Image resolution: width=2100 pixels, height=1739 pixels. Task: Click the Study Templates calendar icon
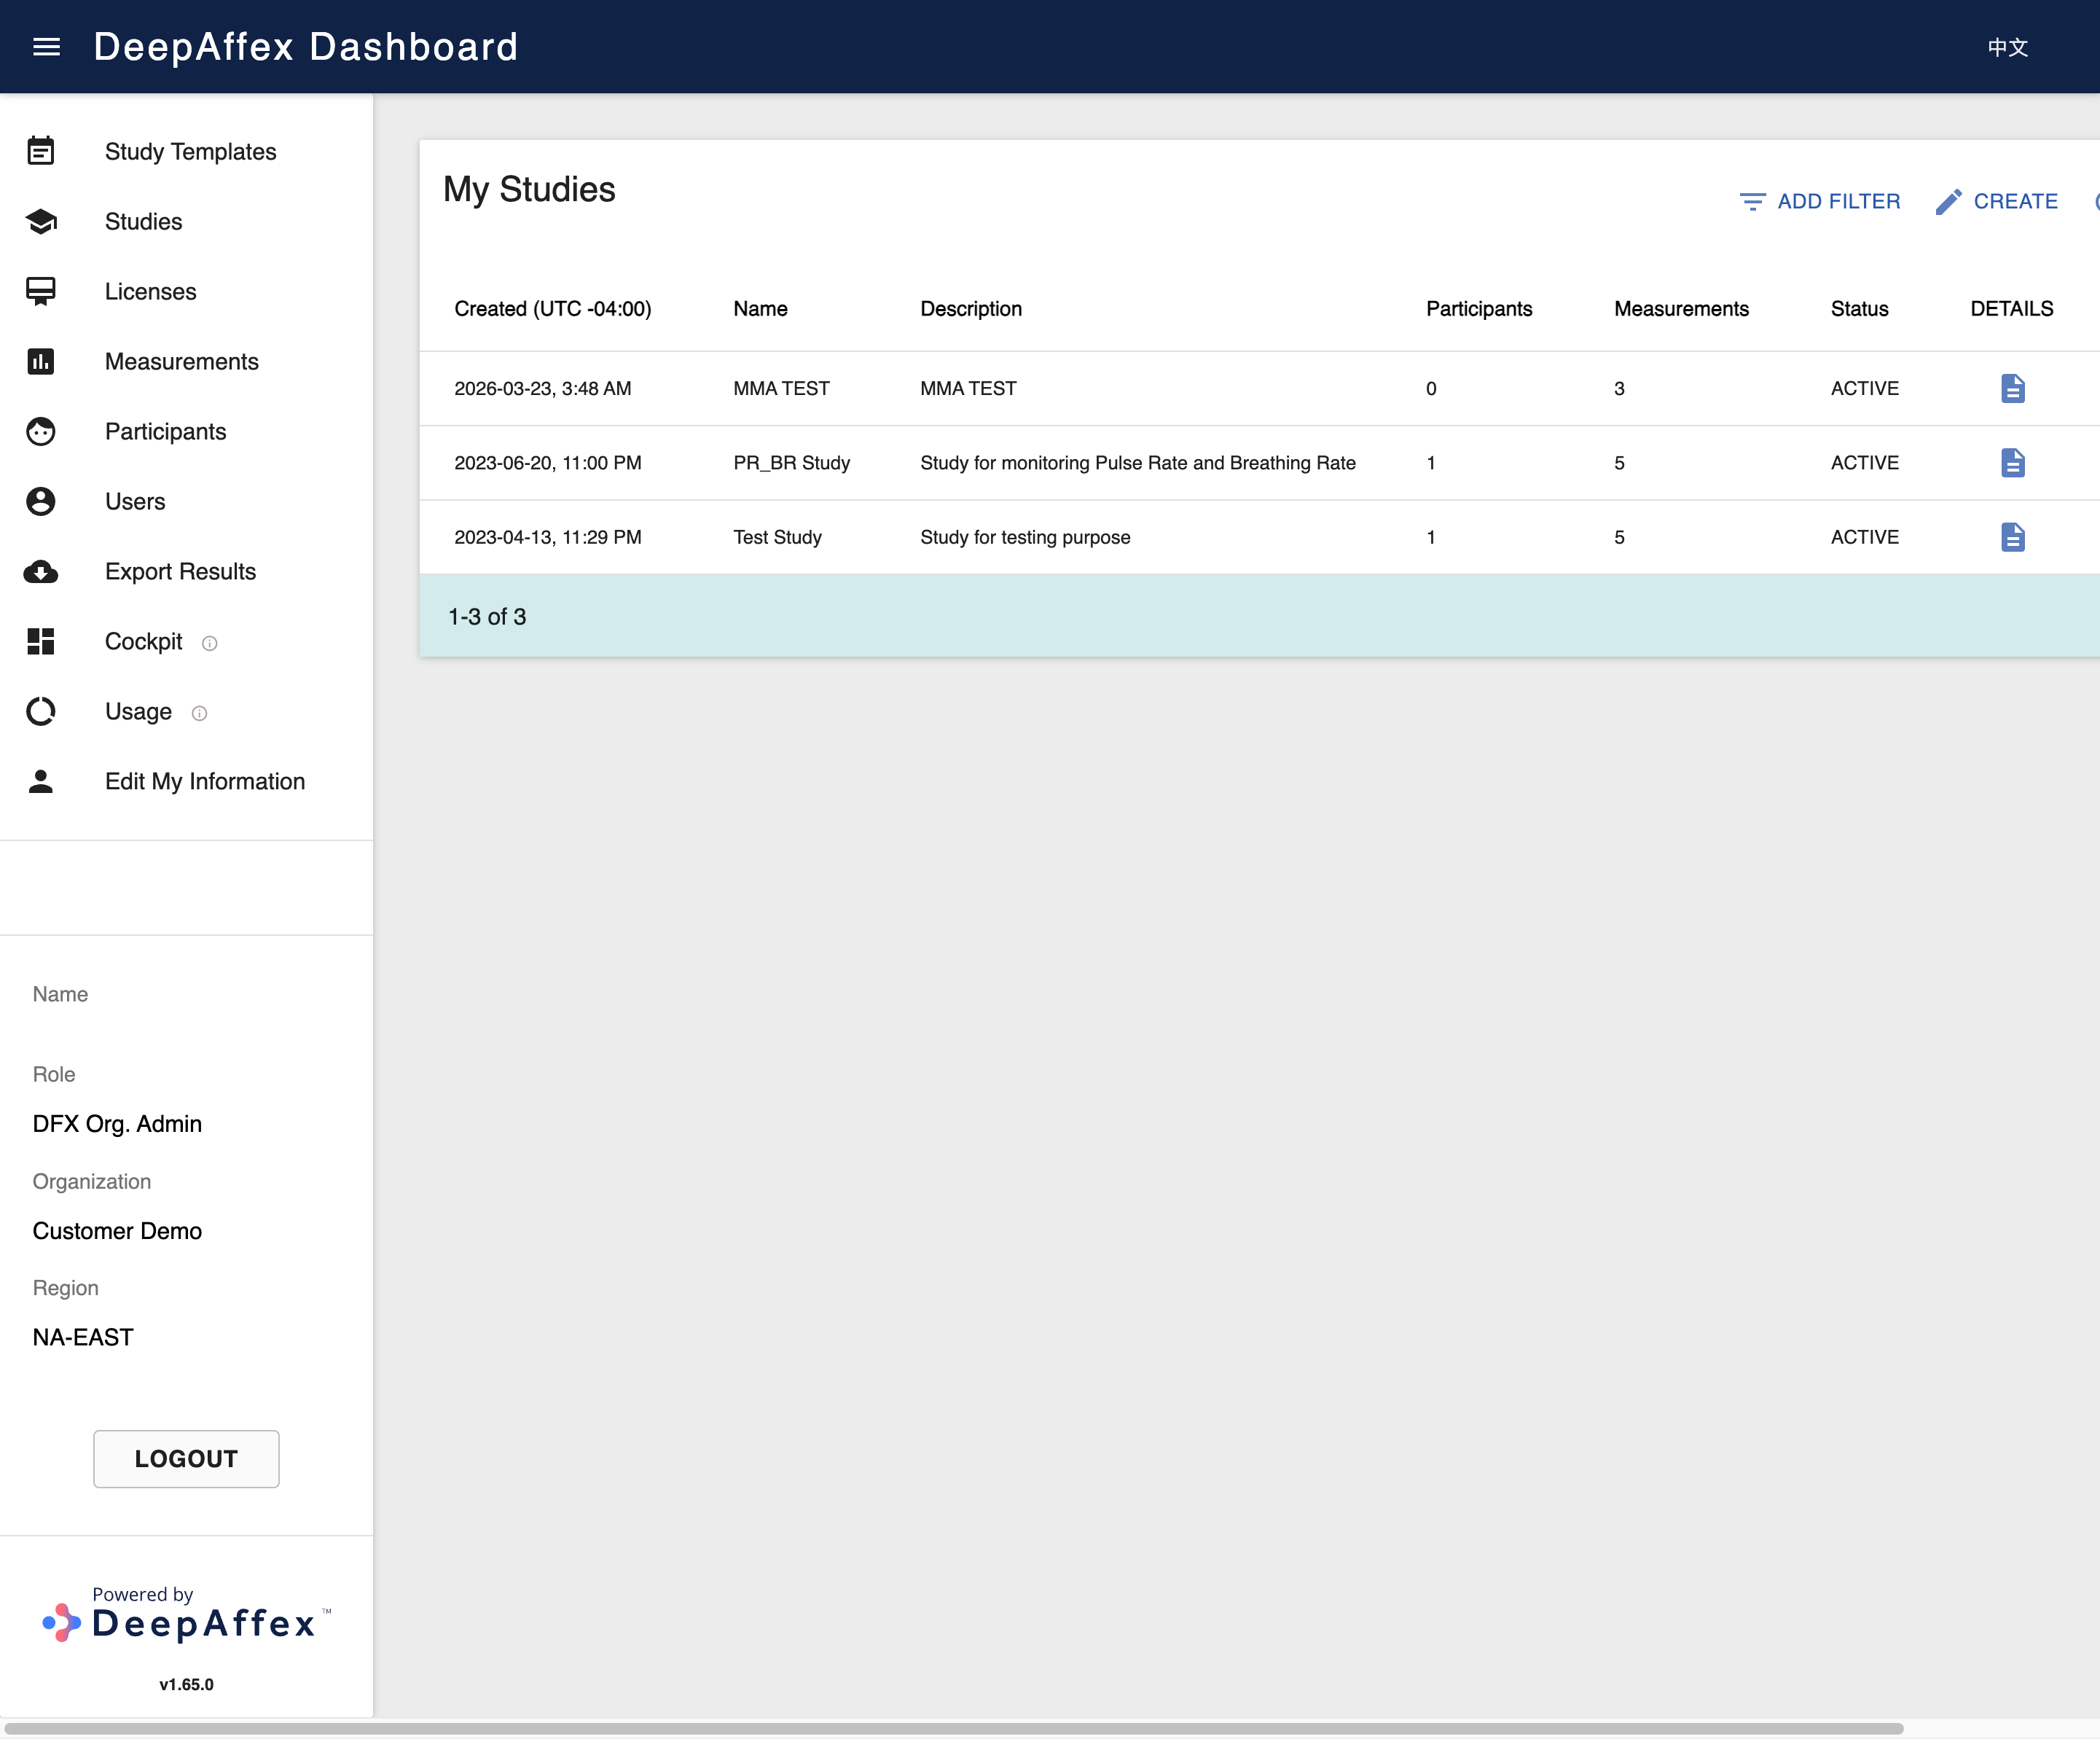point(41,151)
